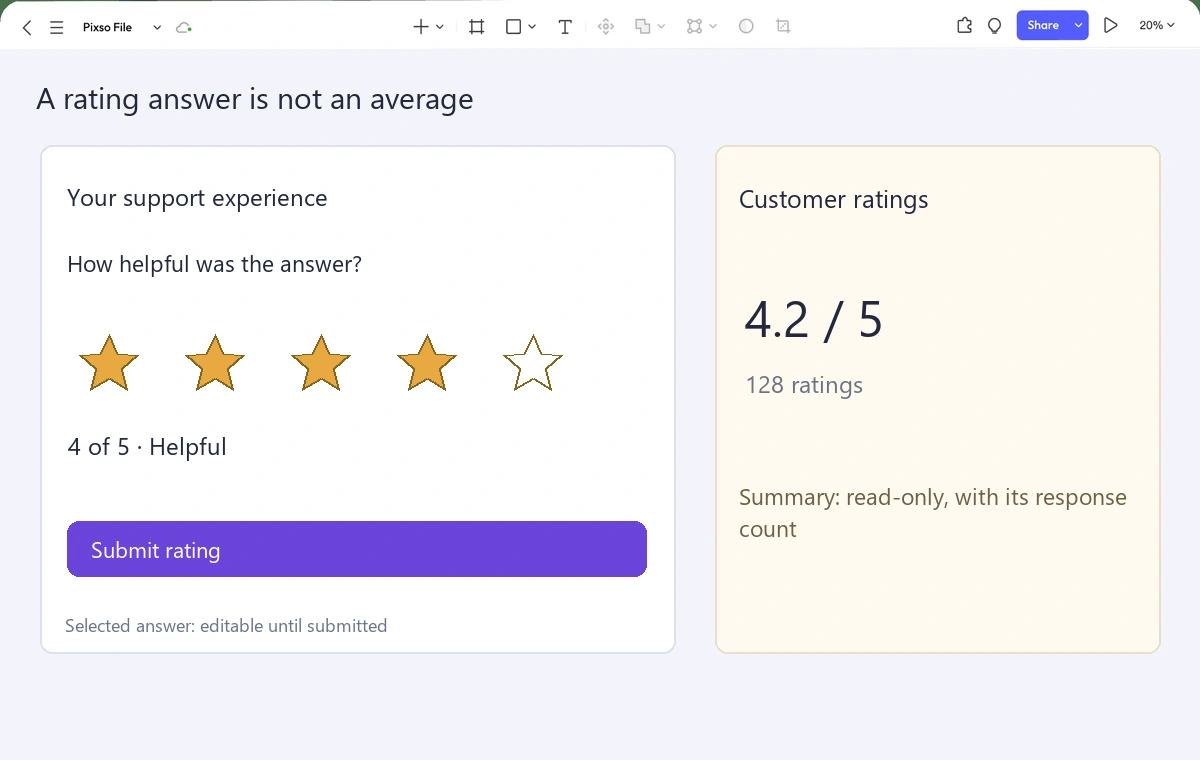Go back using the left arrow icon
Image resolution: width=1200 pixels, height=760 pixels.
click(27, 27)
